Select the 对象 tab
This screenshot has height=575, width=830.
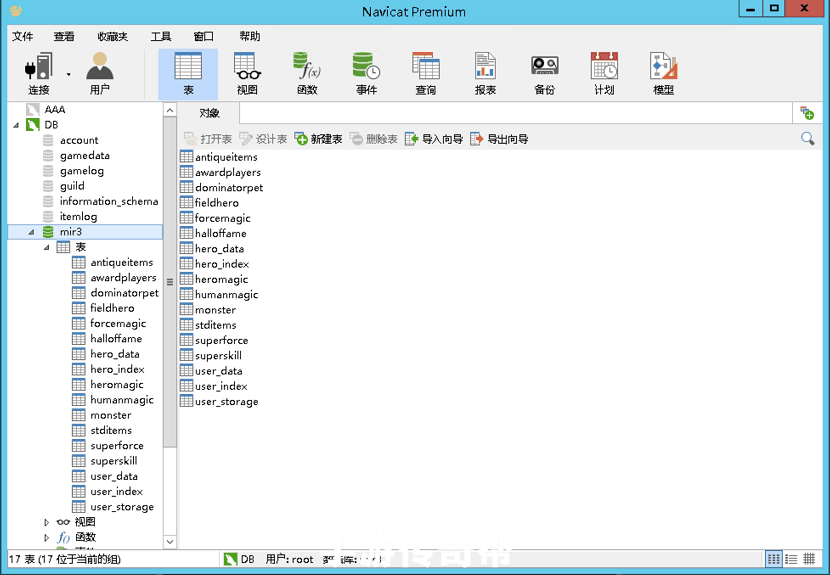click(209, 113)
